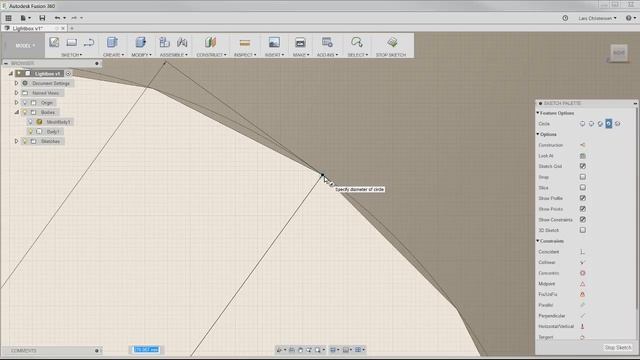
Task: Click the Stop Sketch toolbar icon
Action: coord(392,42)
